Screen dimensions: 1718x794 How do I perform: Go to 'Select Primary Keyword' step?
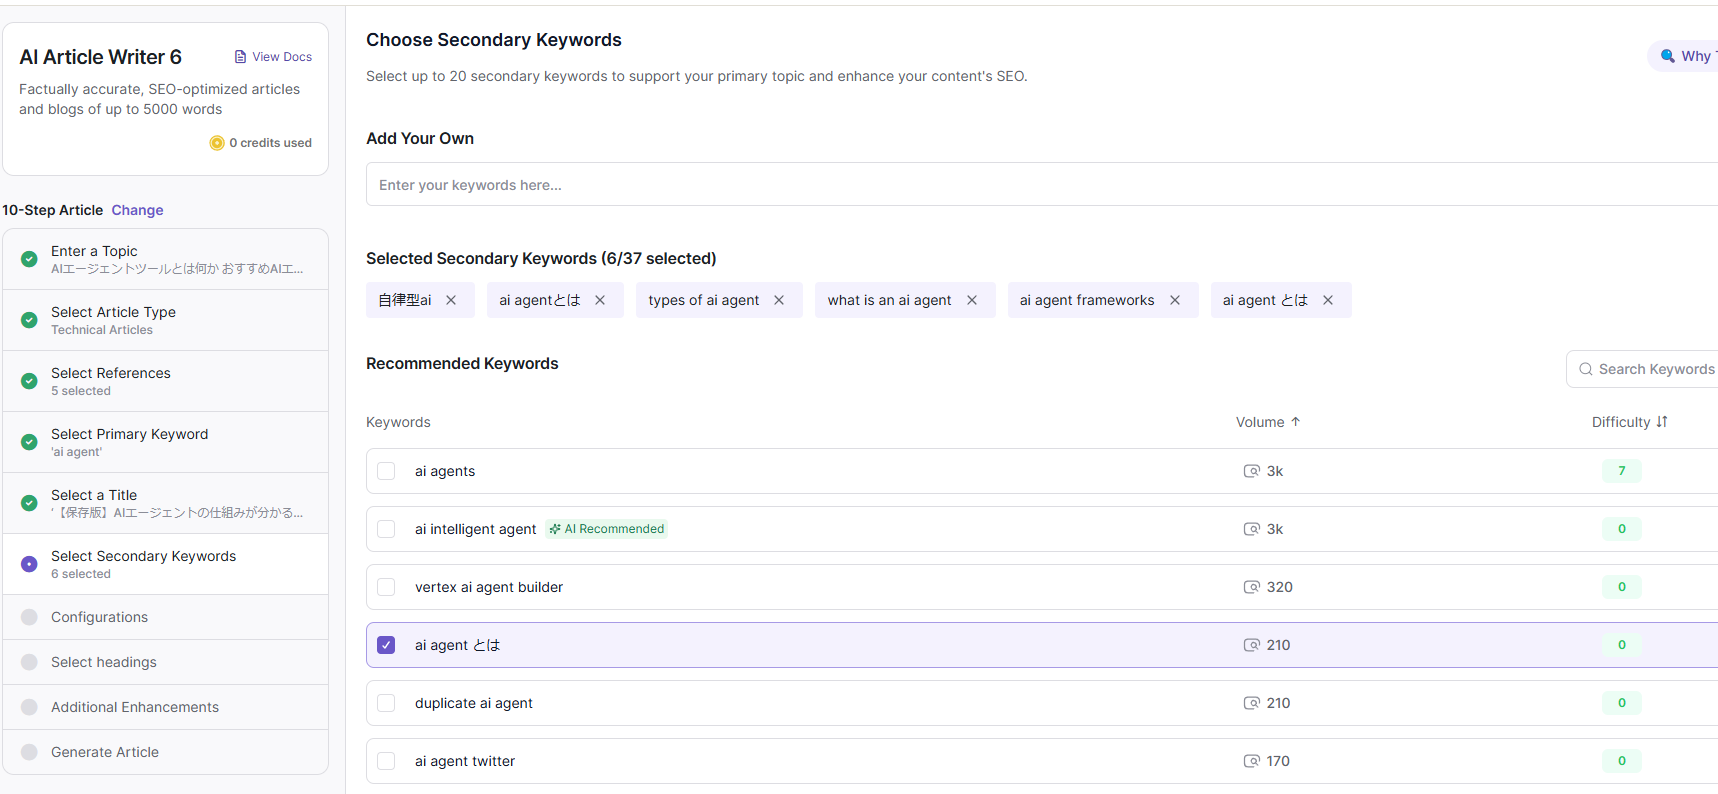click(x=129, y=442)
